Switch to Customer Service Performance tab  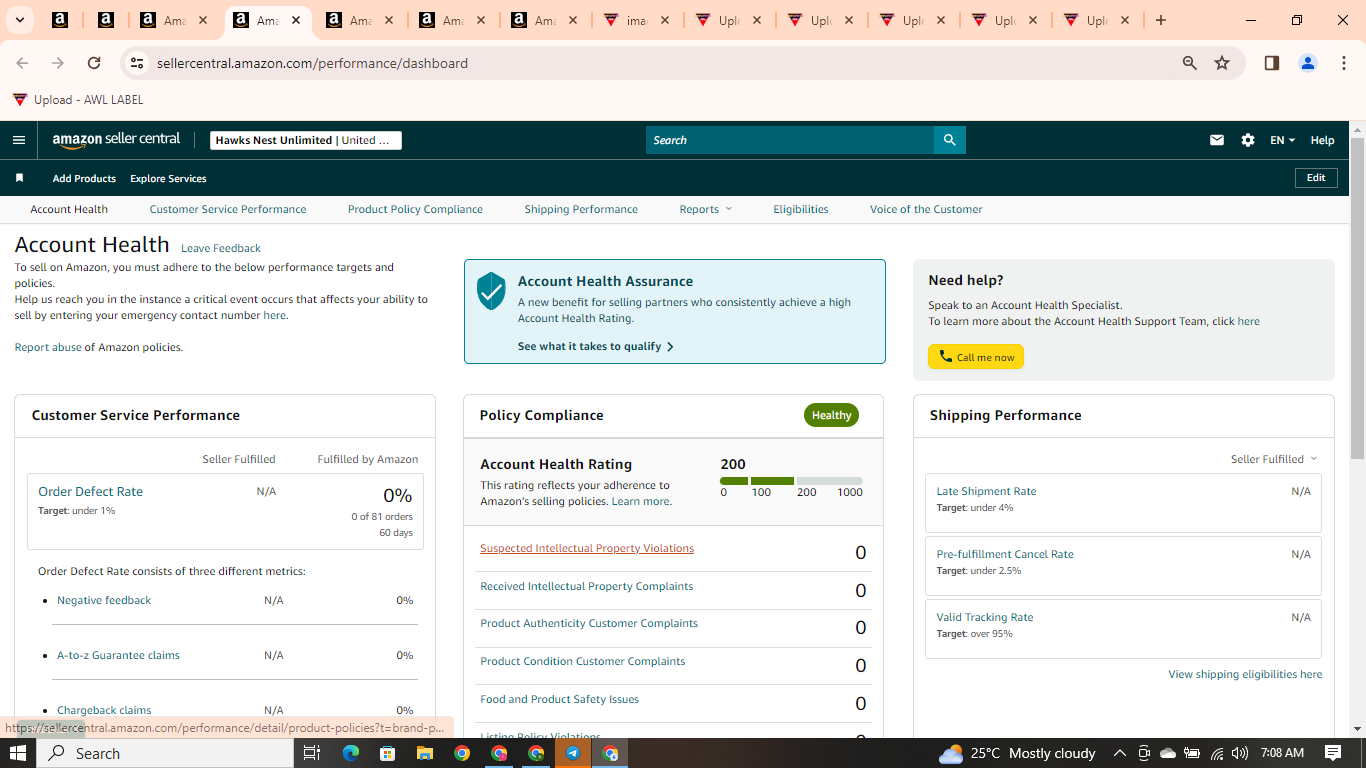(x=228, y=209)
